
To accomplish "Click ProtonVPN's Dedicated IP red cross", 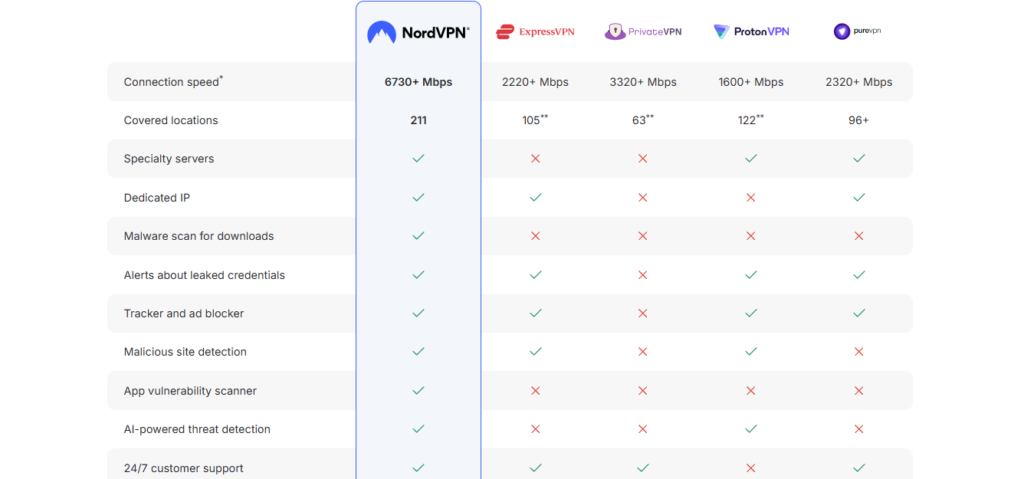I will (x=751, y=198).
